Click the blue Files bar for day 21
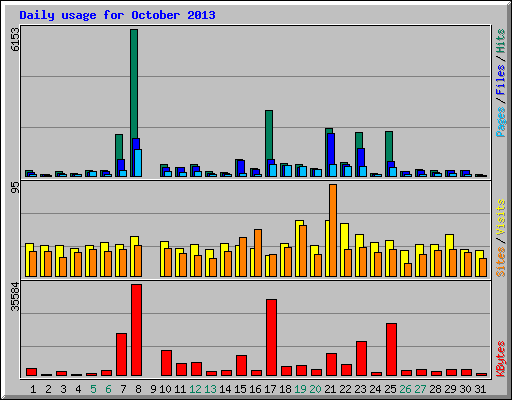This screenshot has width=512, height=400. 331,149
